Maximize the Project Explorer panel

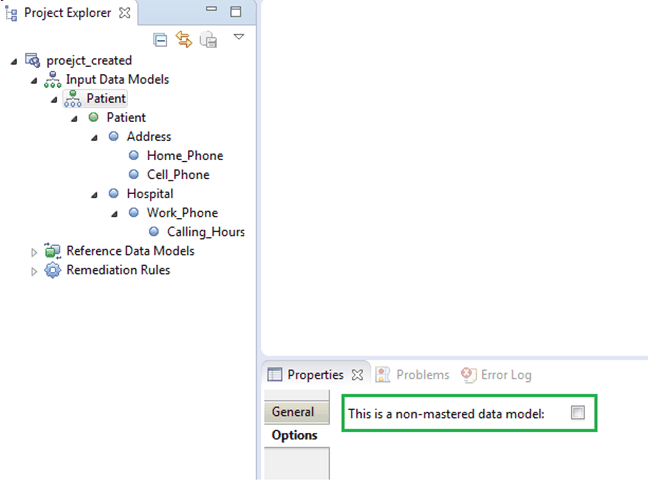point(236,12)
